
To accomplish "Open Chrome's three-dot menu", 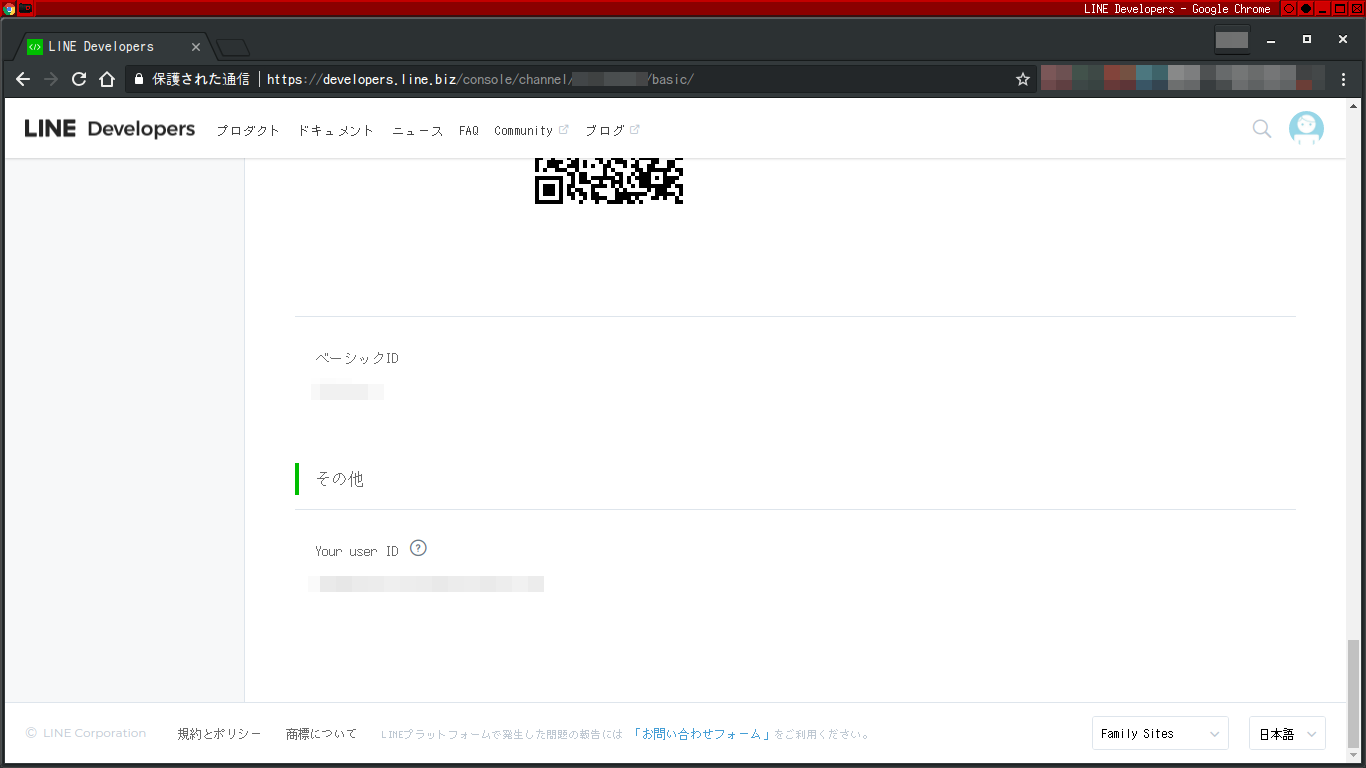I will (x=1343, y=79).
